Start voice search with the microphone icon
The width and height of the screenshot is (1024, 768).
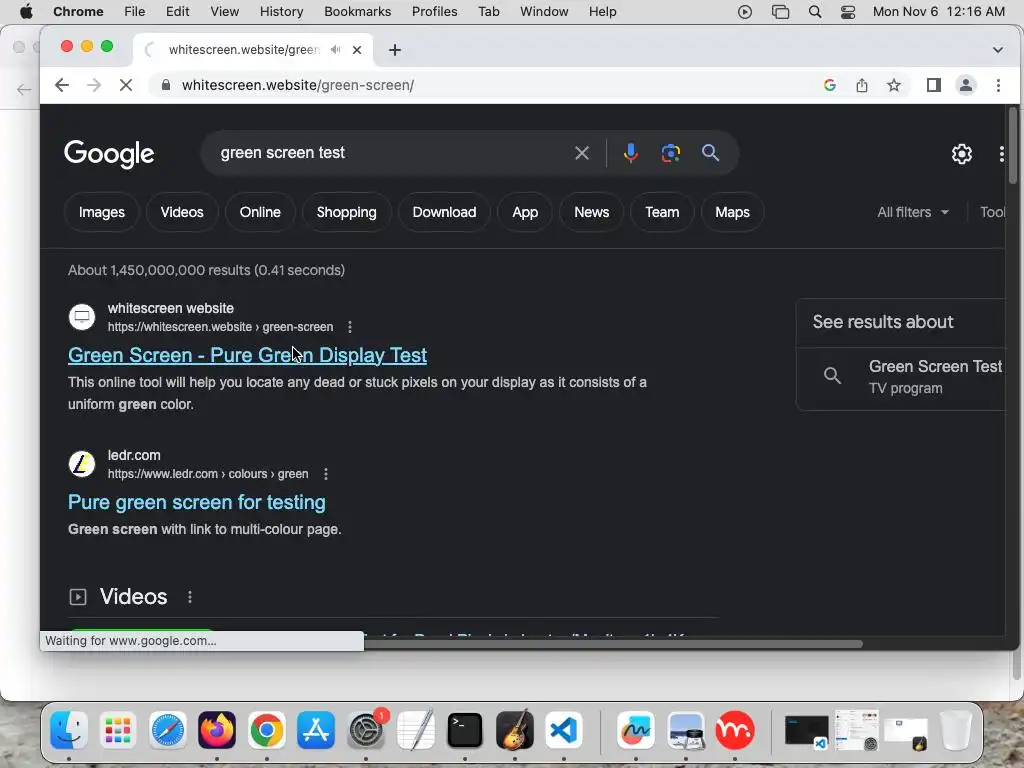point(630,153)
